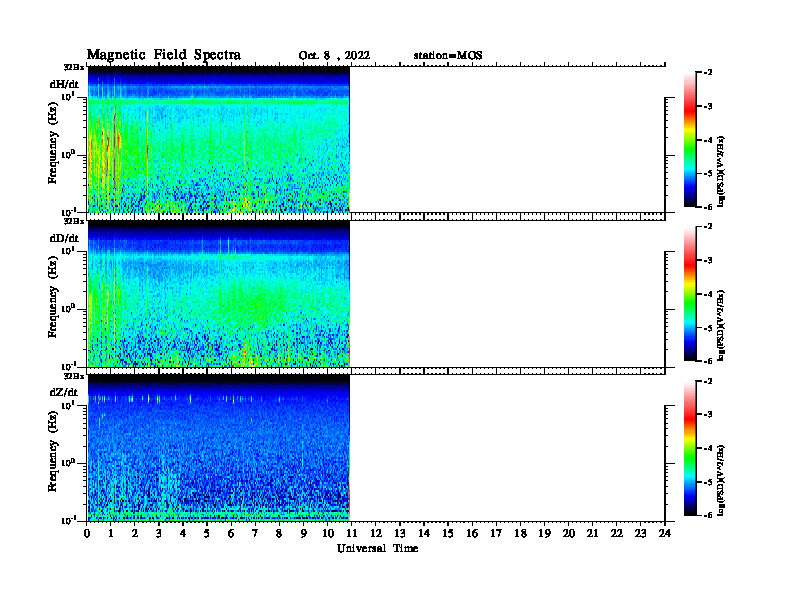Screen dimensions: 792x612
Task: Click hour 6 on the time axis
Action: coord(231,533)
